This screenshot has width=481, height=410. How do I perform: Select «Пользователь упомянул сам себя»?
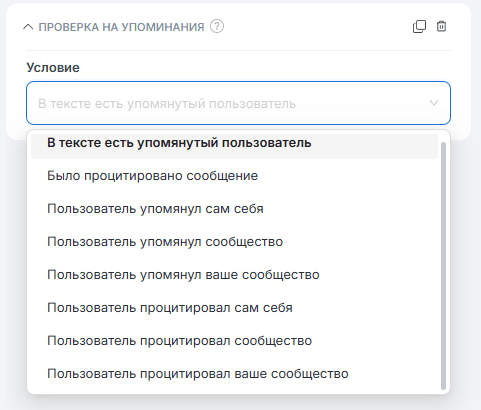[x=234, y=209]
